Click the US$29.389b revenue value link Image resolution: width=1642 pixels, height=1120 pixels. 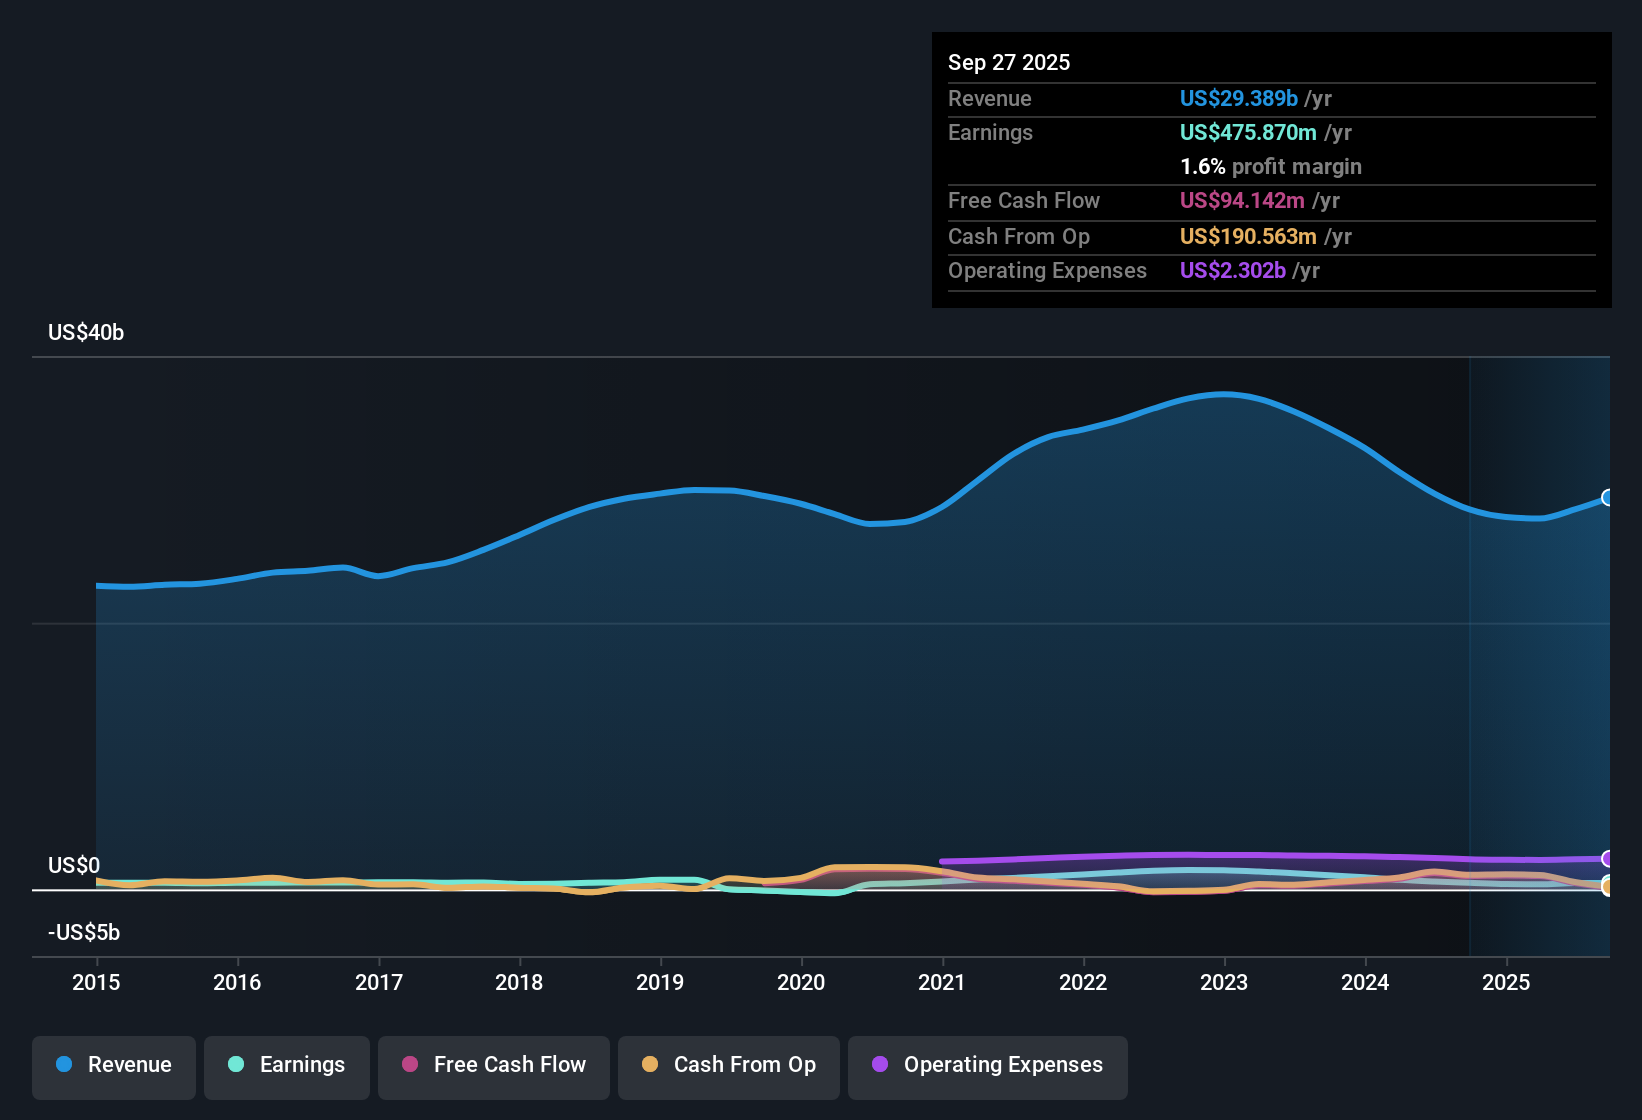[x=1238, y=98]
